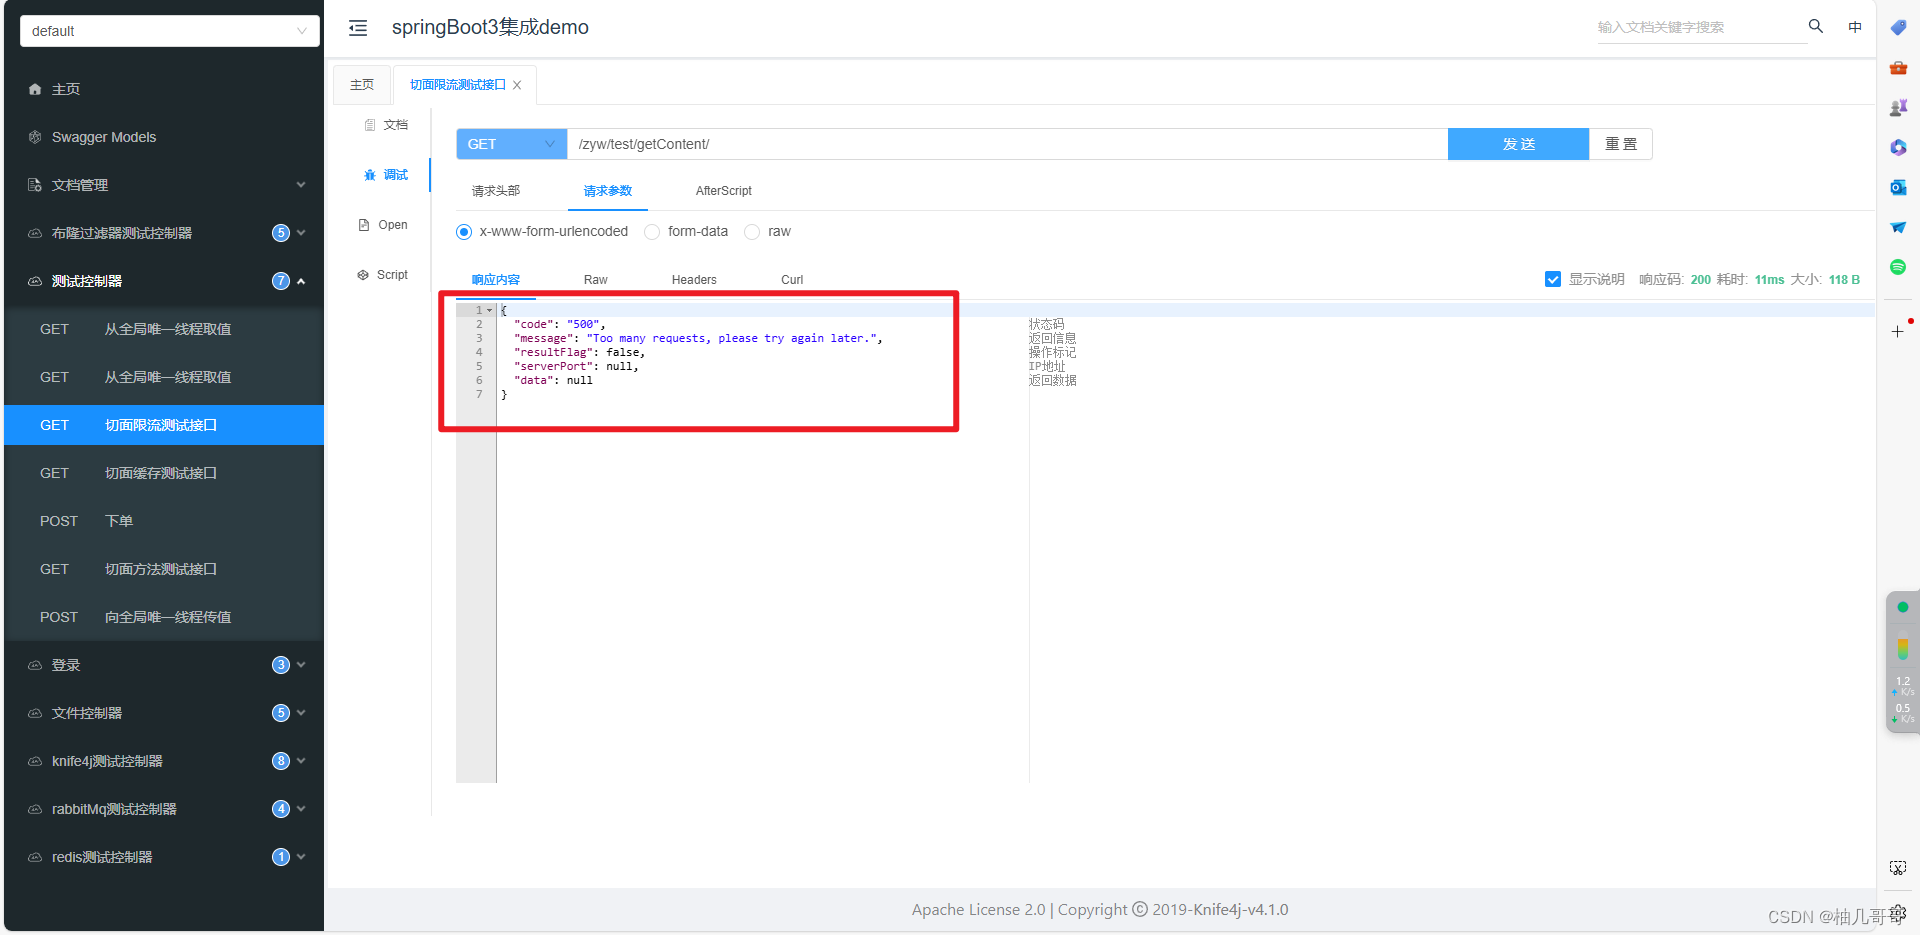Open 请求头部 tab
Image resolution: width=1920 pixels, height=935 pixels.
point(496,191)
